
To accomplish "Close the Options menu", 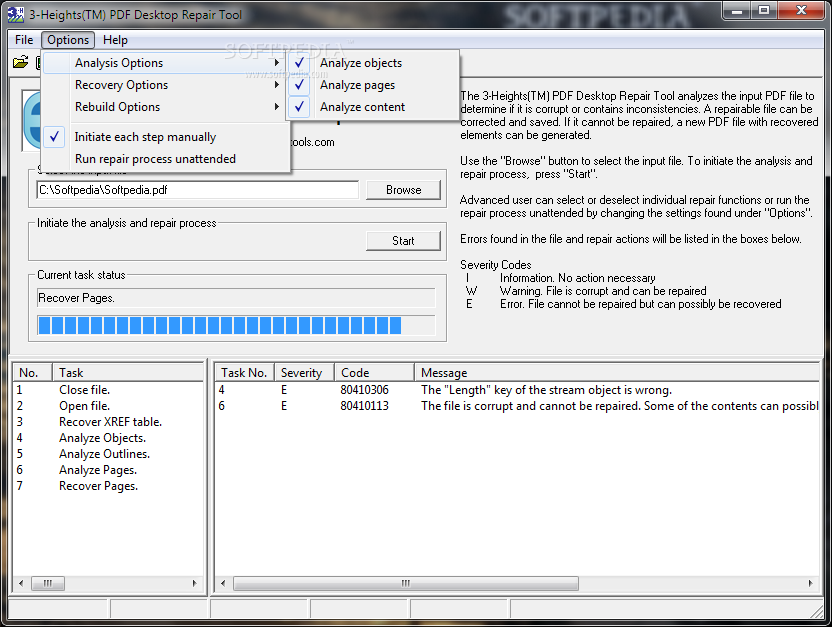I will [68, 40].
